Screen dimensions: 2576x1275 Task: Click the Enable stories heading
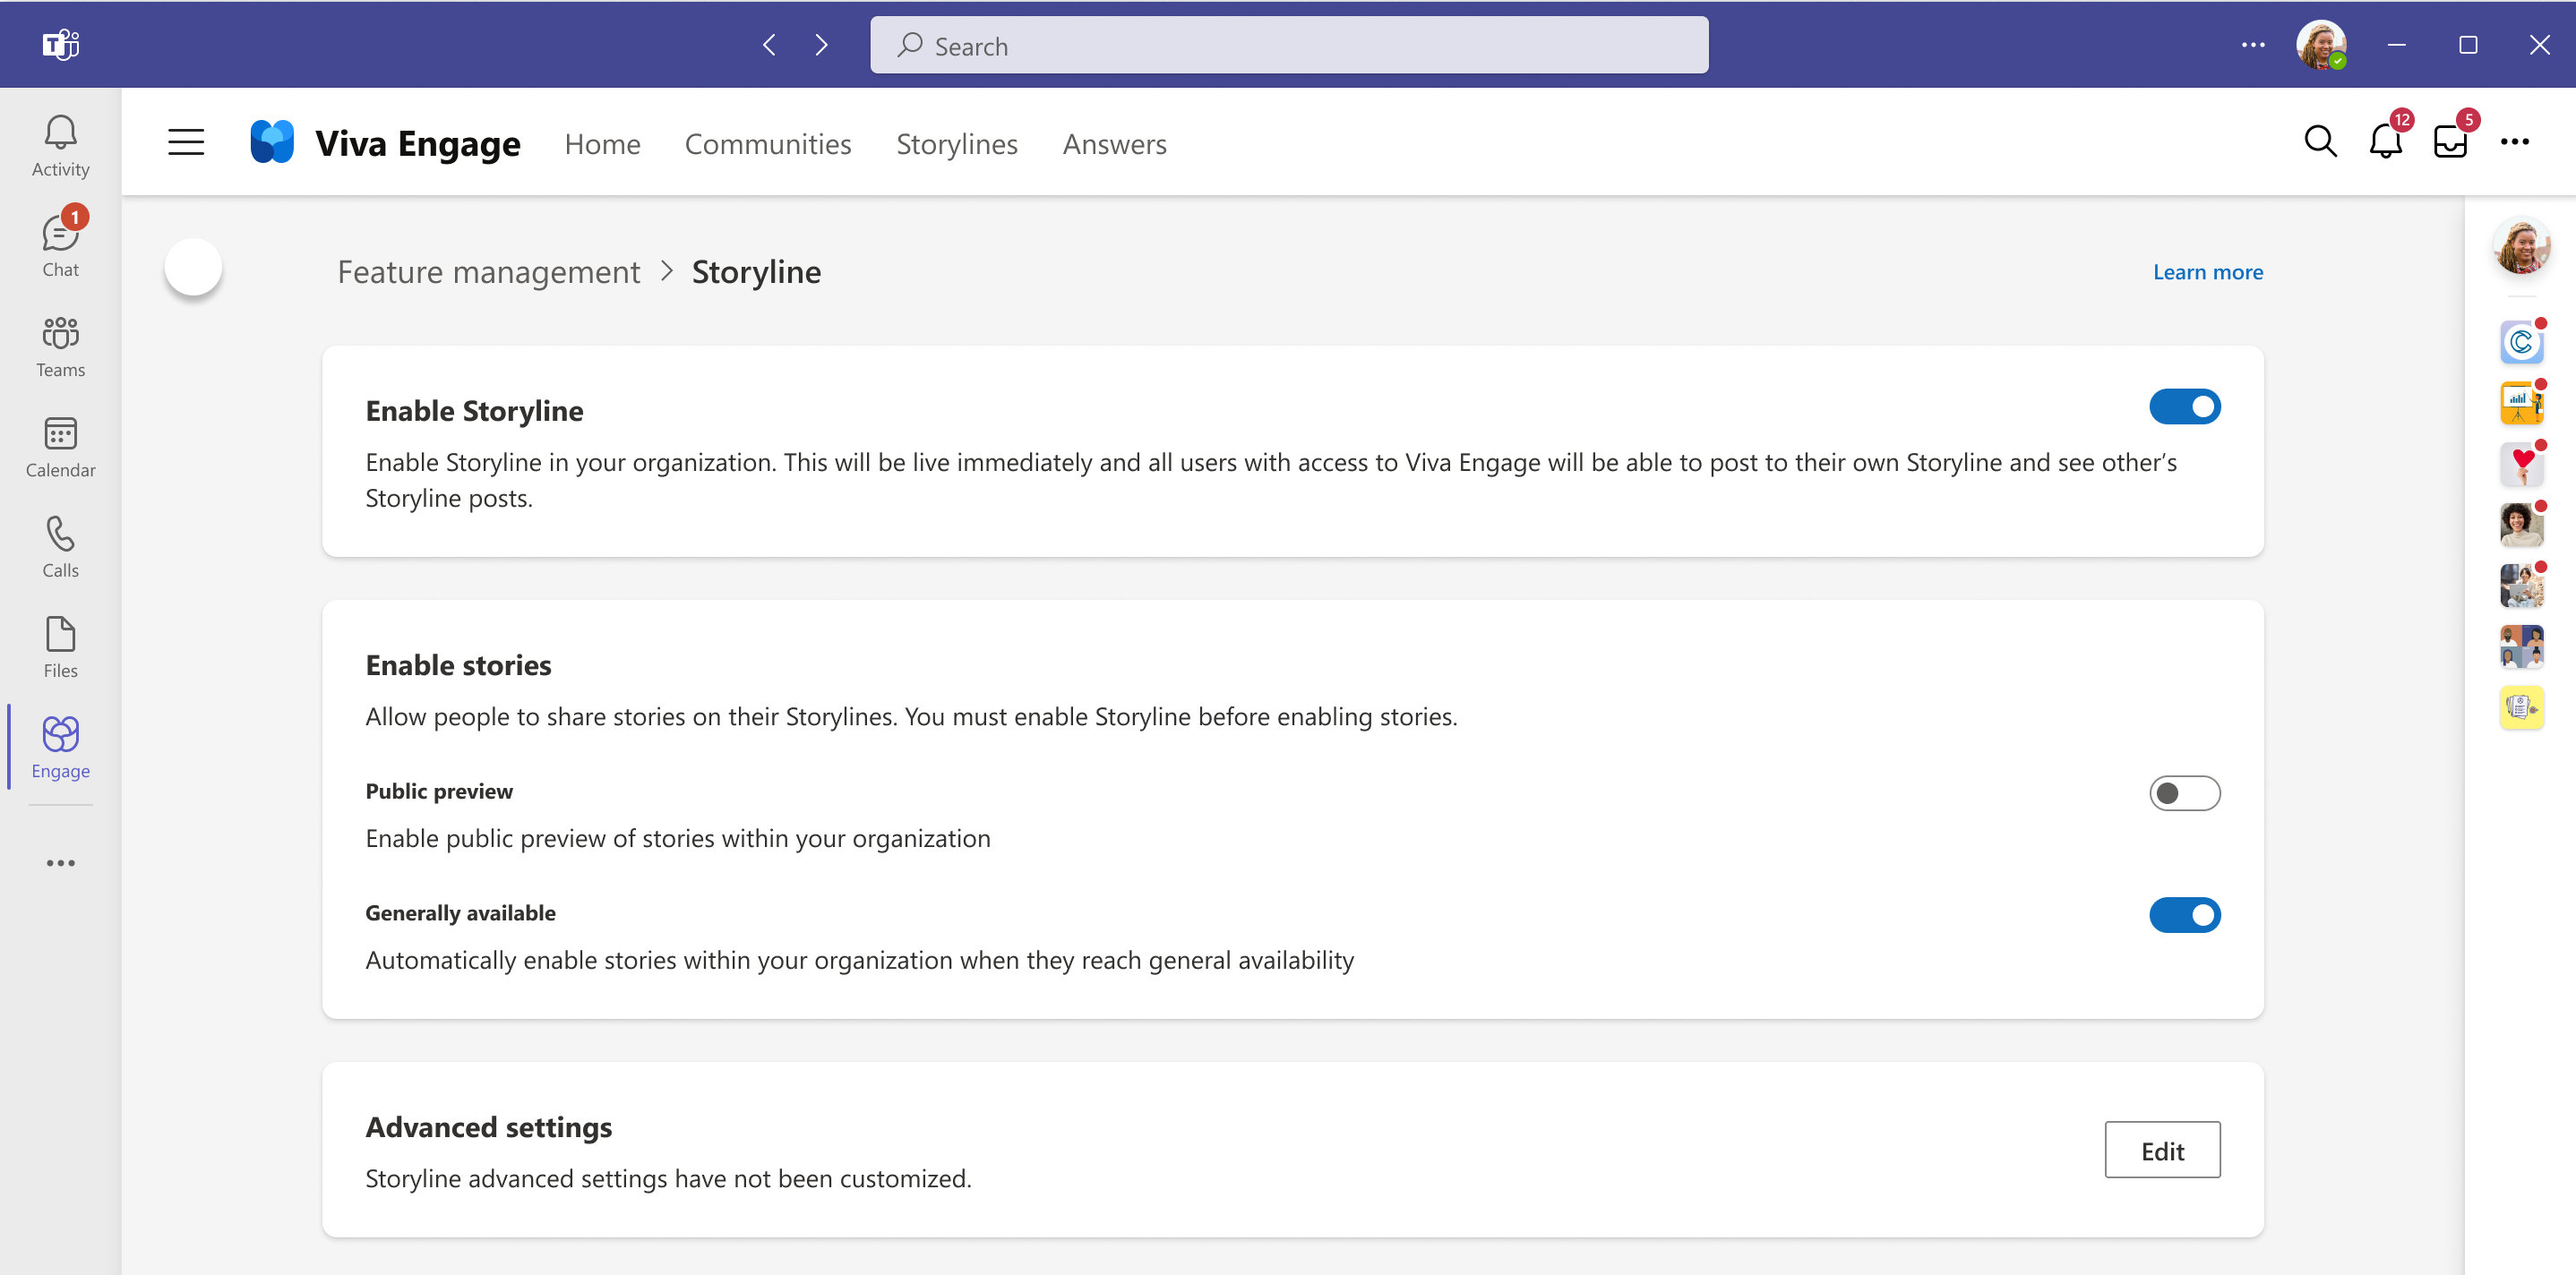pos(458,665)
